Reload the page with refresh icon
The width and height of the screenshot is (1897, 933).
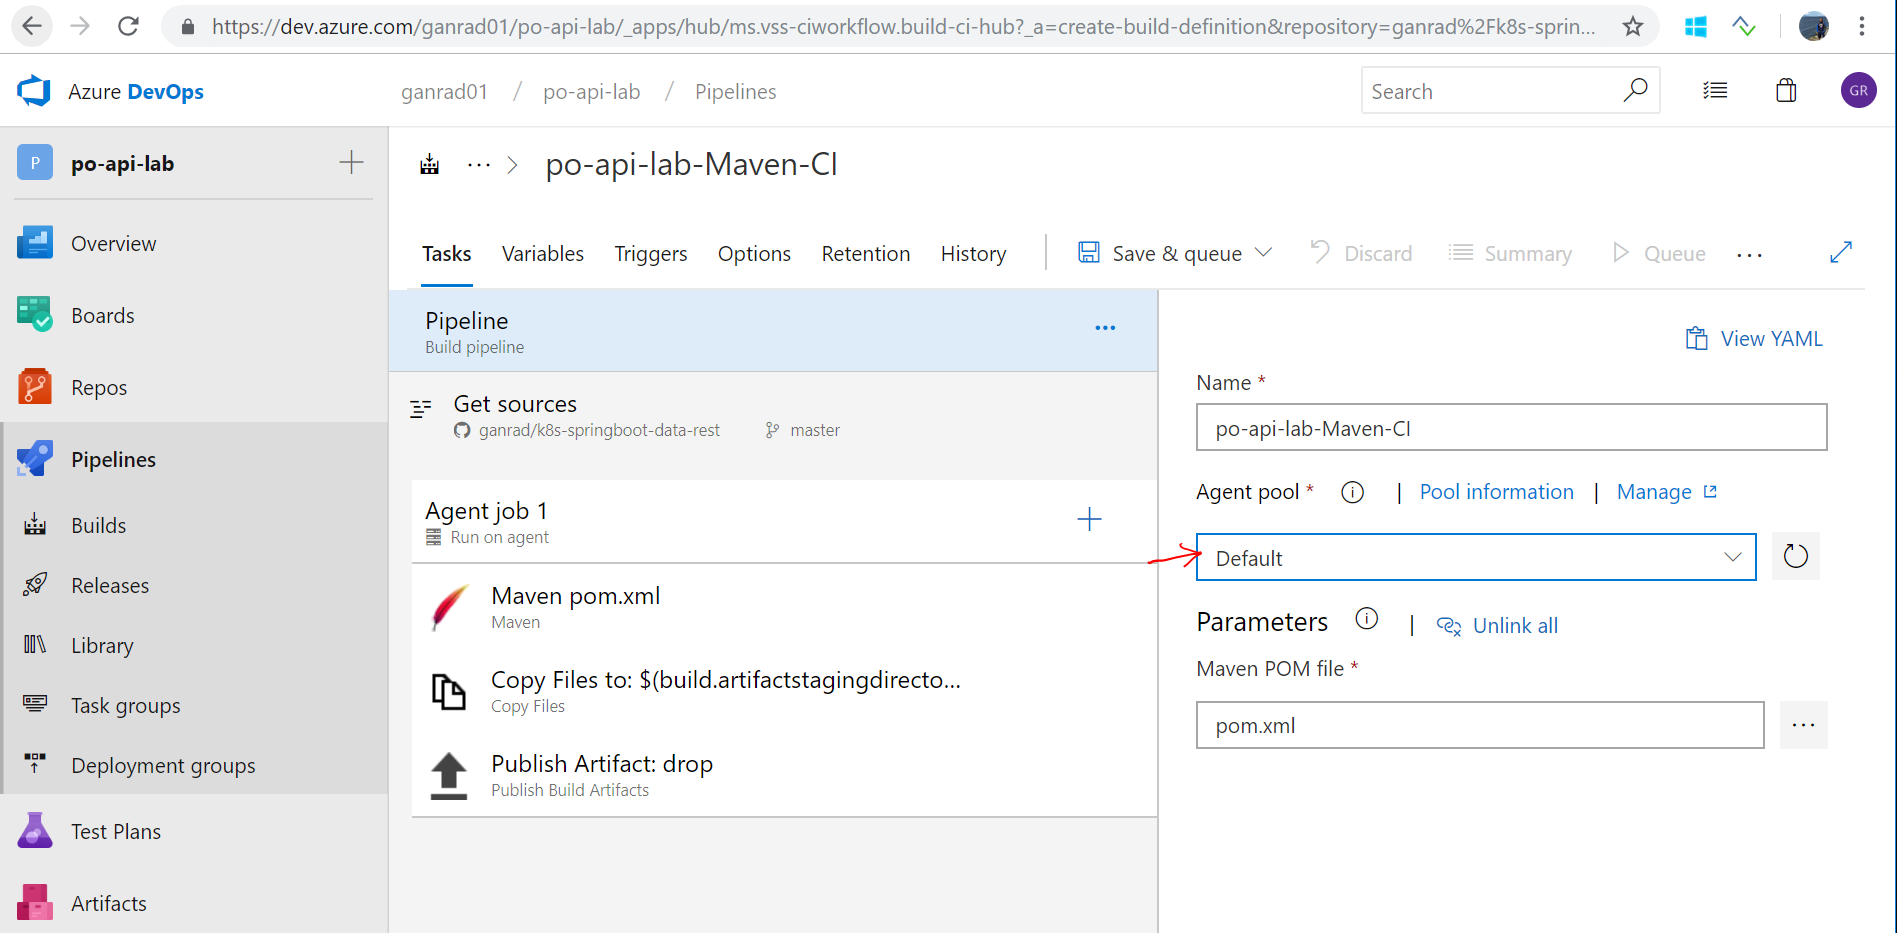coord(128,26)
